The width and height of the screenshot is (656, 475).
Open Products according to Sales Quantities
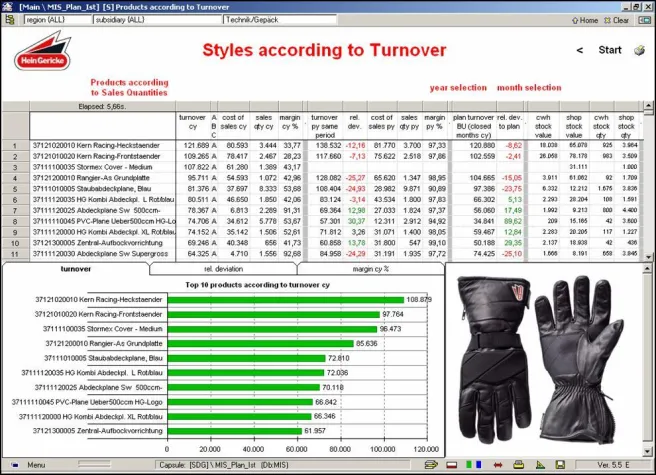point(129,87)
